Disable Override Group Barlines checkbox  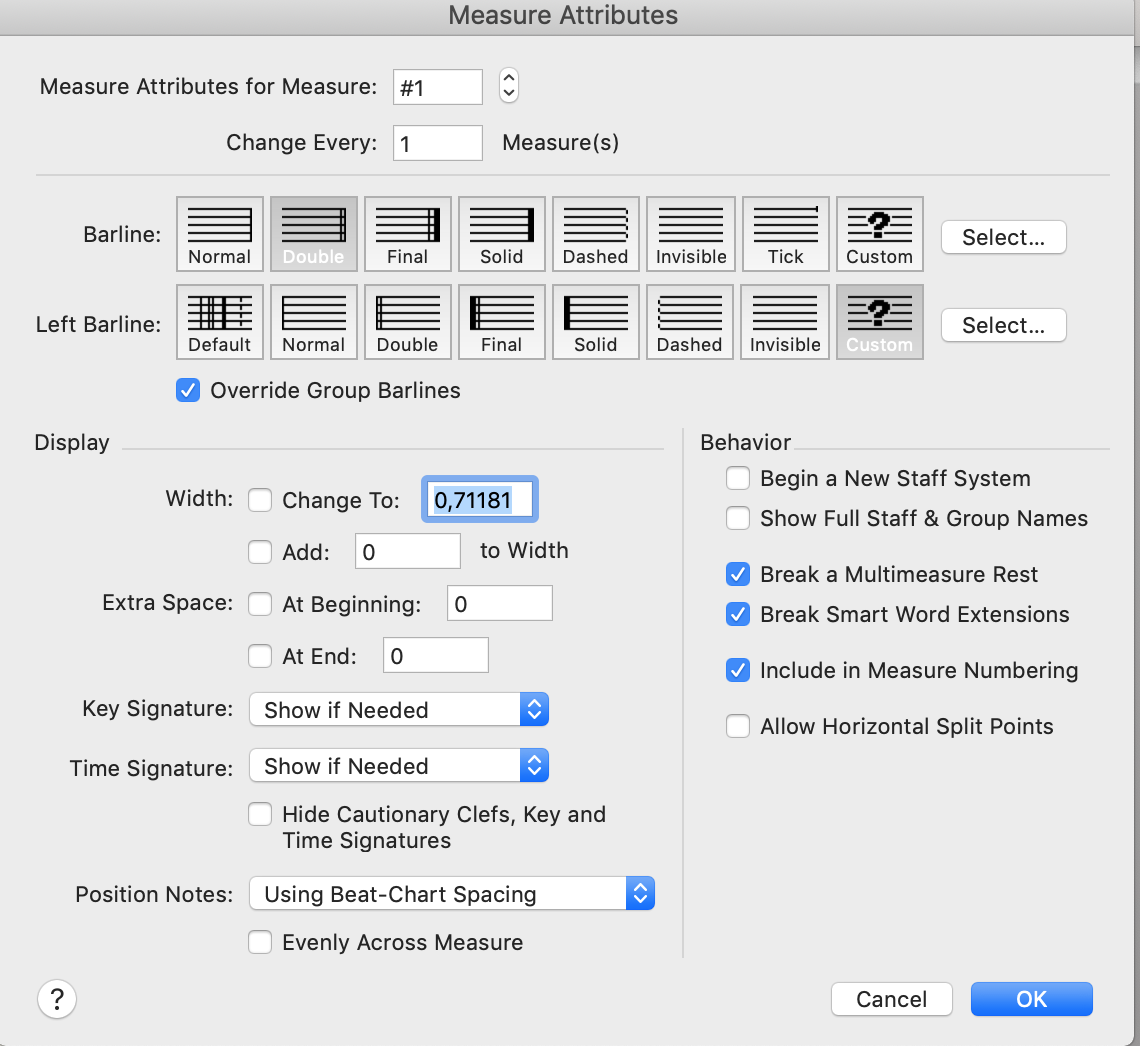[188, 390]
